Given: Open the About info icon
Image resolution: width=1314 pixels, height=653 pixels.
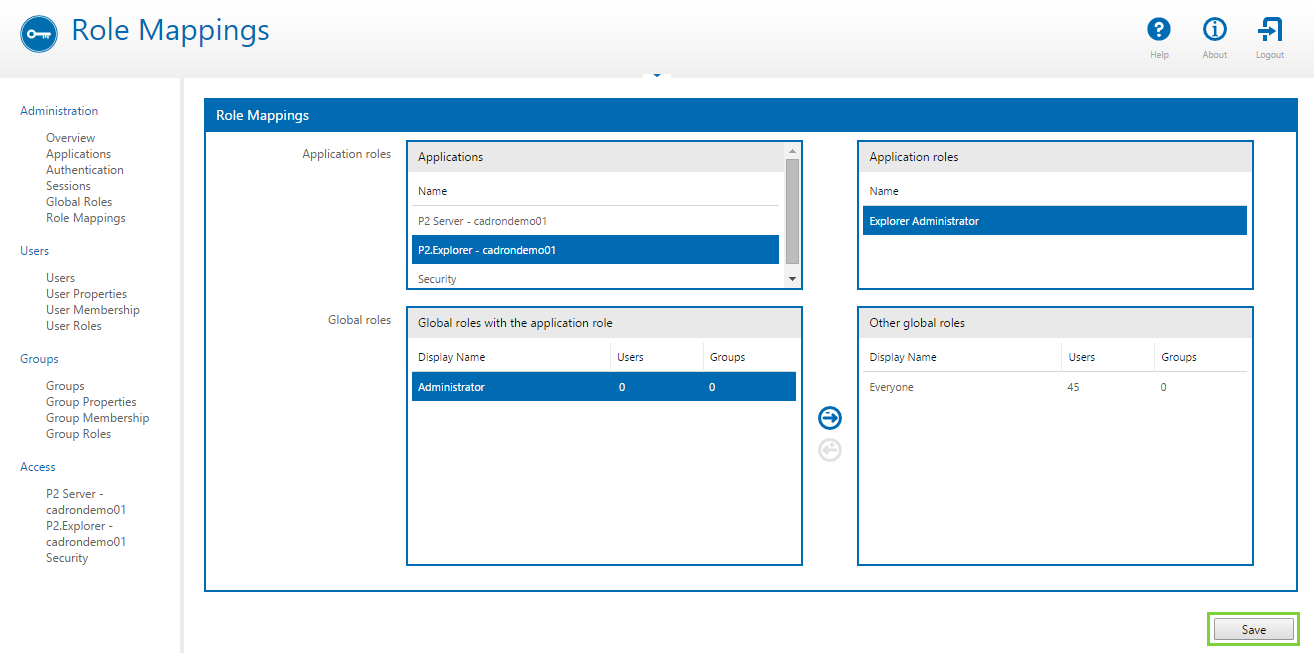Looking at the screenshot, I should [x=1214, y=30].
